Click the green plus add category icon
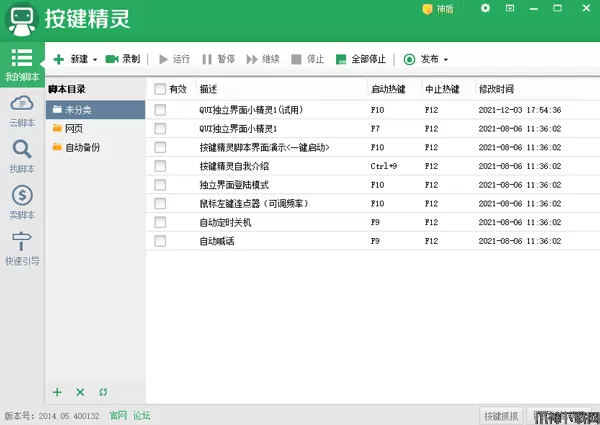 pos(57,392)
